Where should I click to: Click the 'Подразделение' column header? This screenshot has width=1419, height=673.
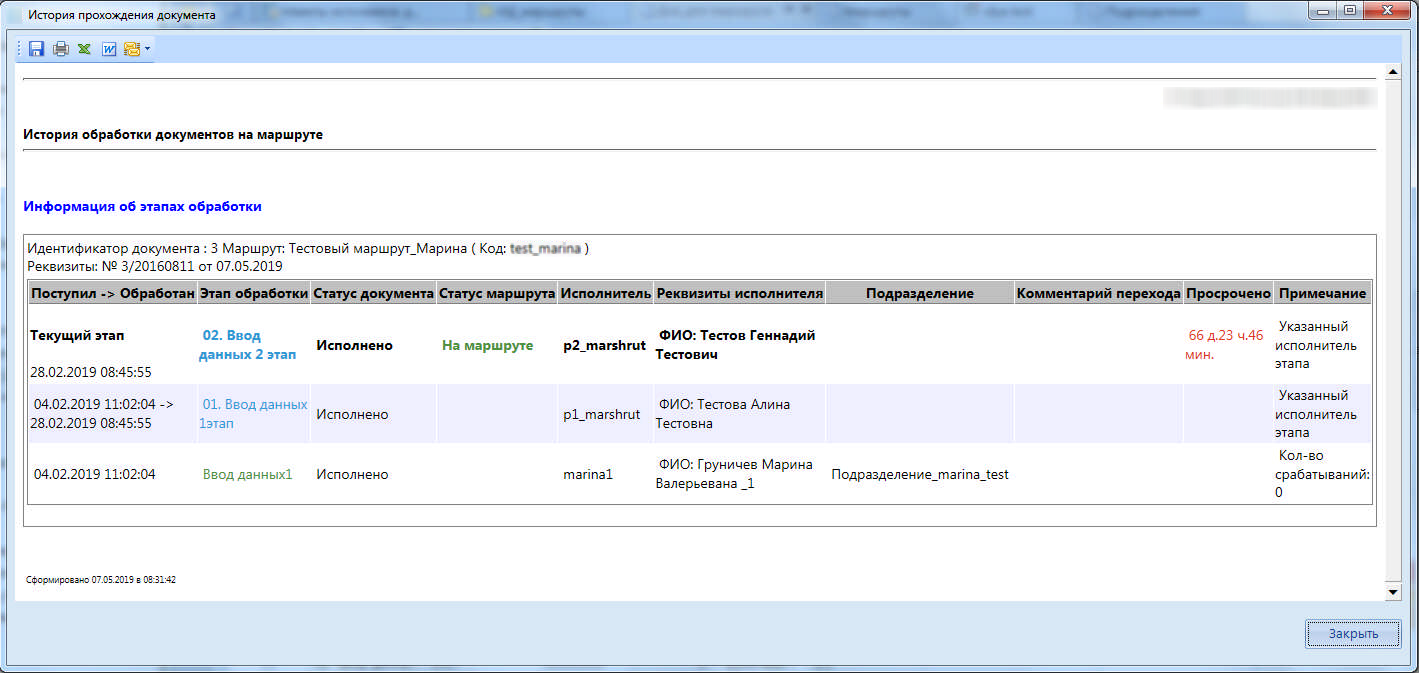[919, 293]
